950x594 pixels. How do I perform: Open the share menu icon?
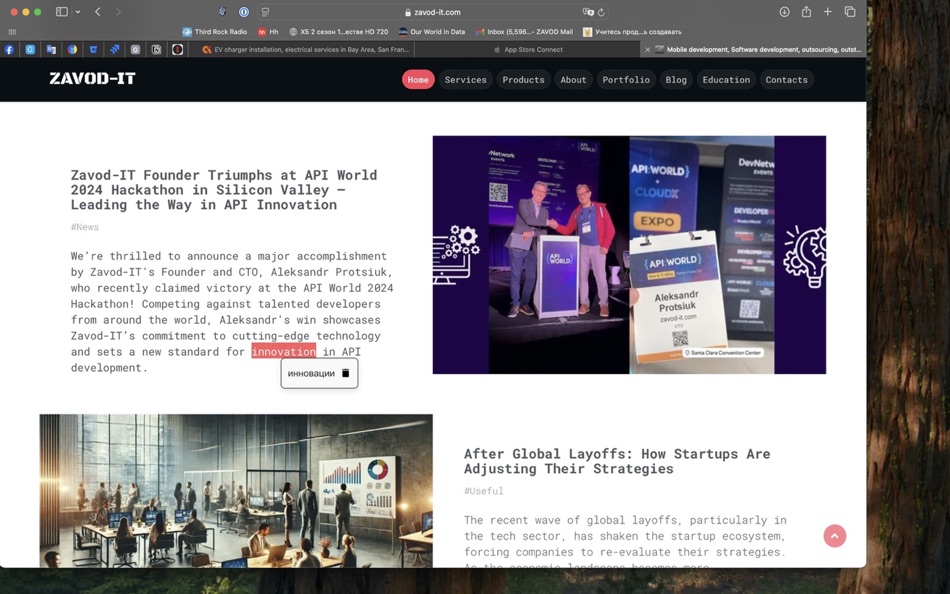(x=806, y=12)
